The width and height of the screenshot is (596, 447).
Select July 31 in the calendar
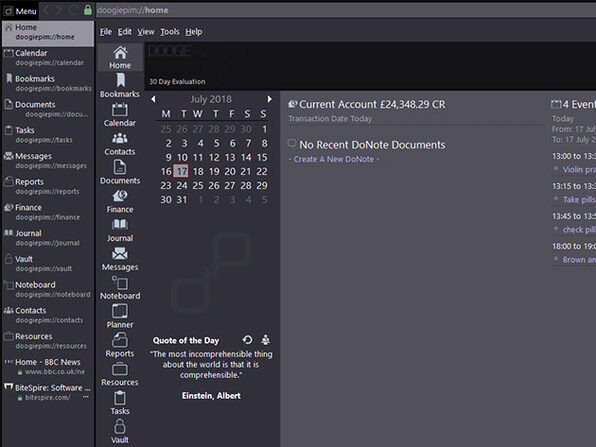click(x=182, y=200)
